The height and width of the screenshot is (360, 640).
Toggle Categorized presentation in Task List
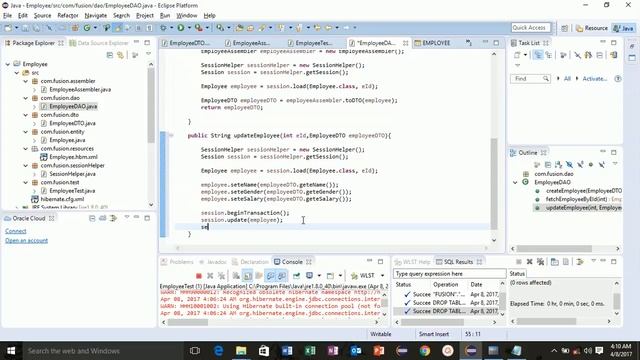tap(538, 55)
